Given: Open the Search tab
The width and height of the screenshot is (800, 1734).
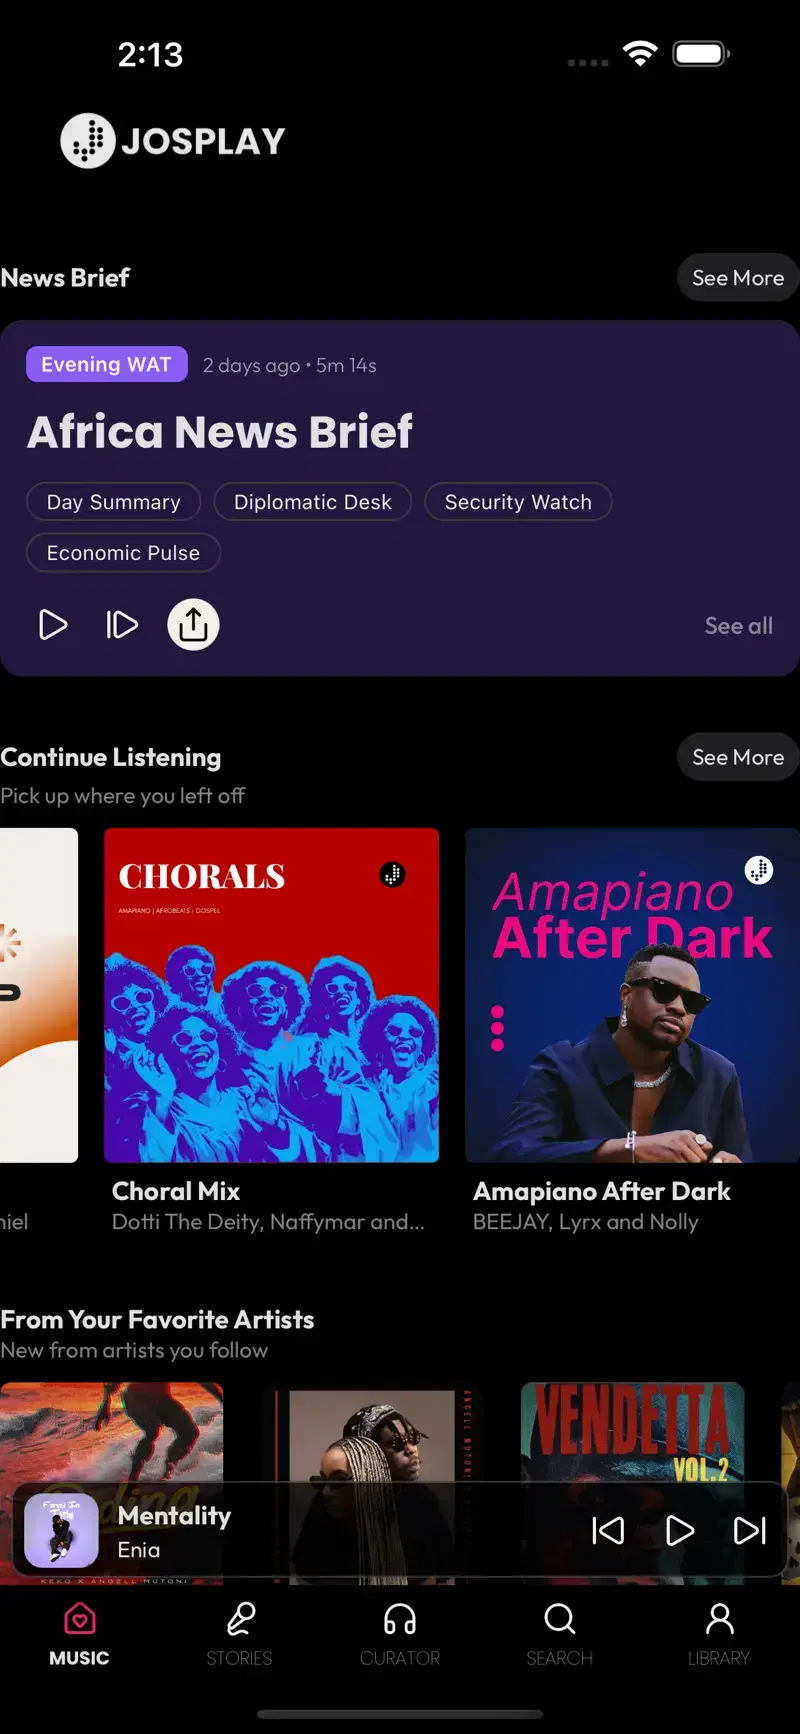Looking at the screenshot, I should coord(560,1634).
